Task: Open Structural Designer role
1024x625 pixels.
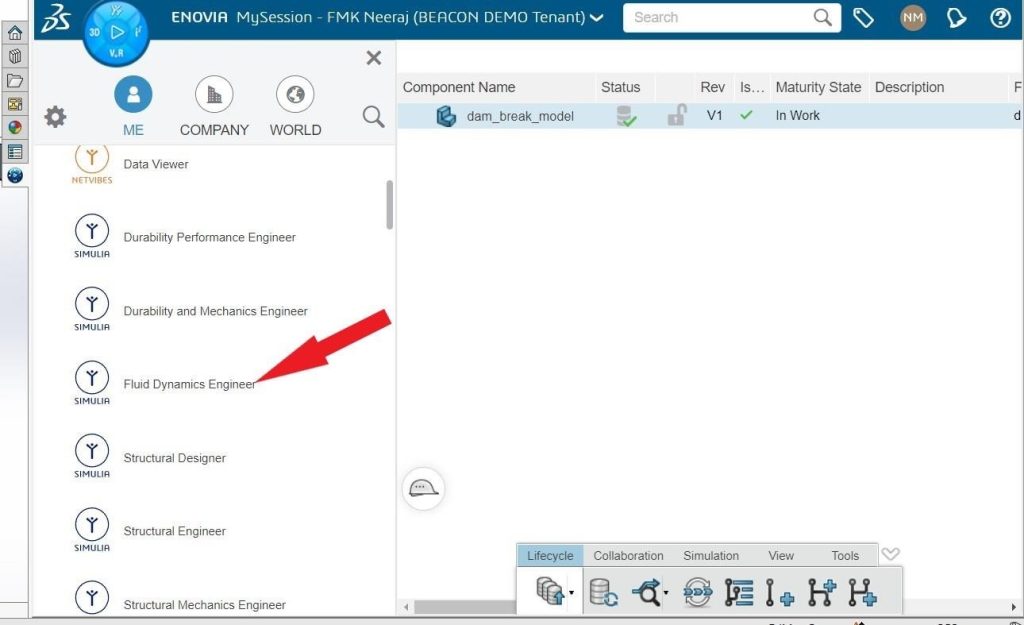Action: pos(174,458)
